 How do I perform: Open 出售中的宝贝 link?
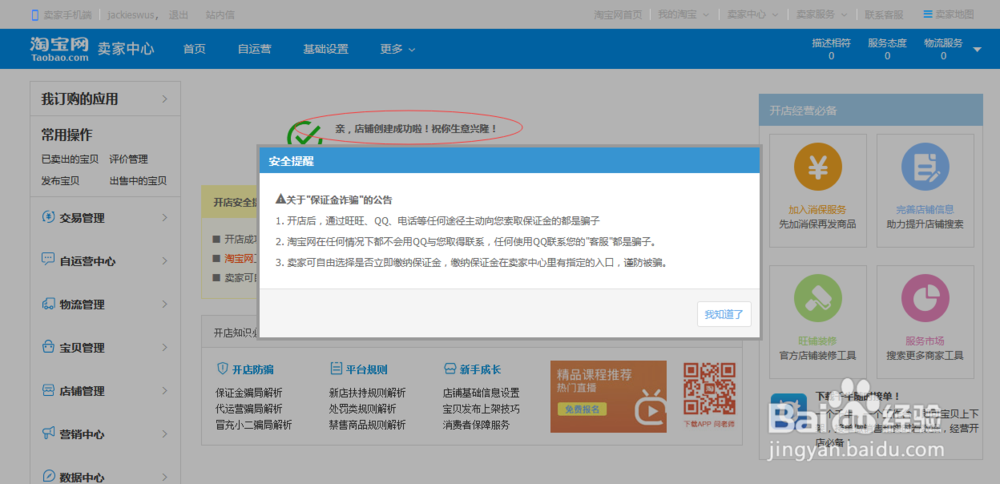coord(138,180)
